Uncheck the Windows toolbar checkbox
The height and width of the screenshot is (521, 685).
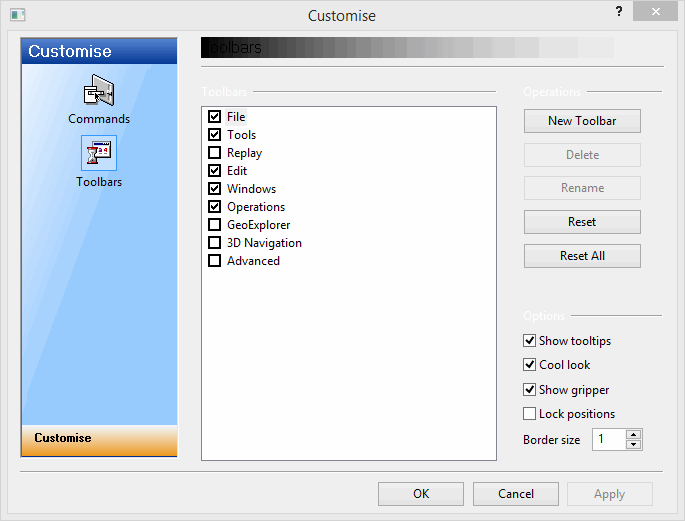coord(214,189)
